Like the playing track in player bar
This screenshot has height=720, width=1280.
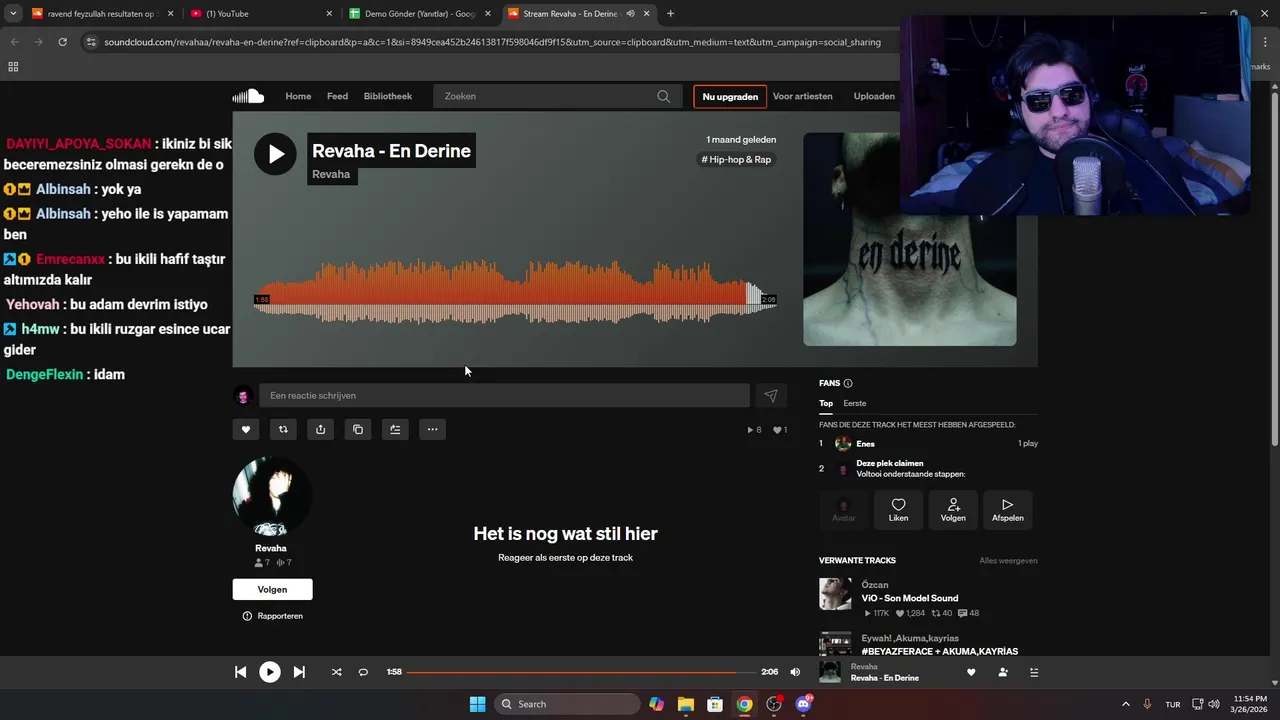971,672
